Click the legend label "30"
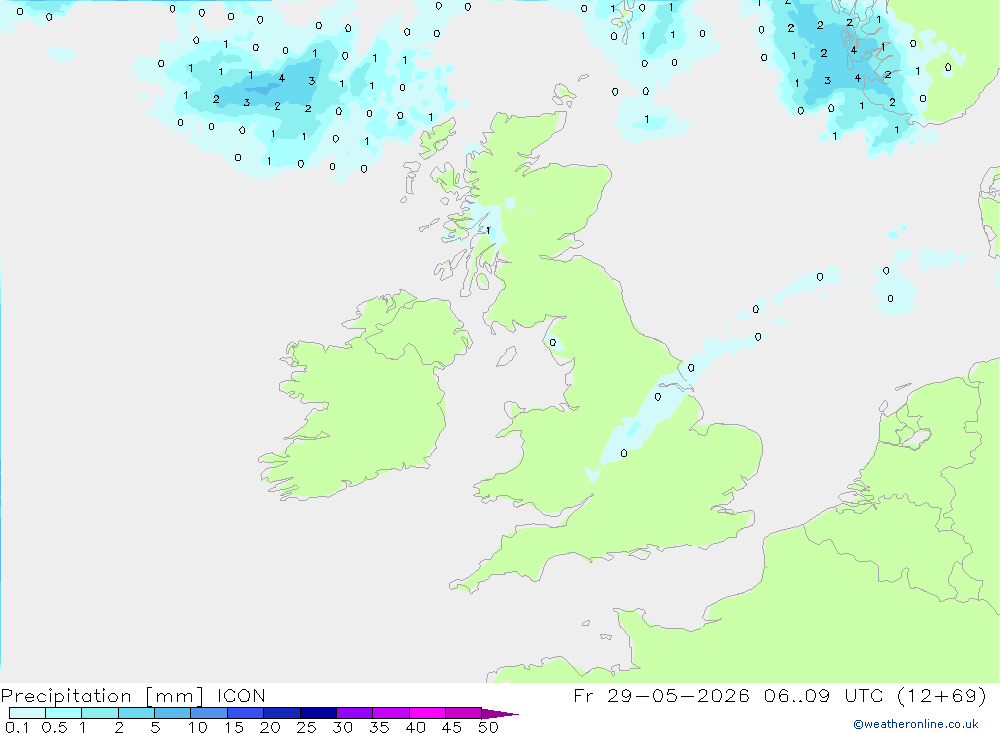Screen dimensions: 1000x733 click(x=342, y=727)
